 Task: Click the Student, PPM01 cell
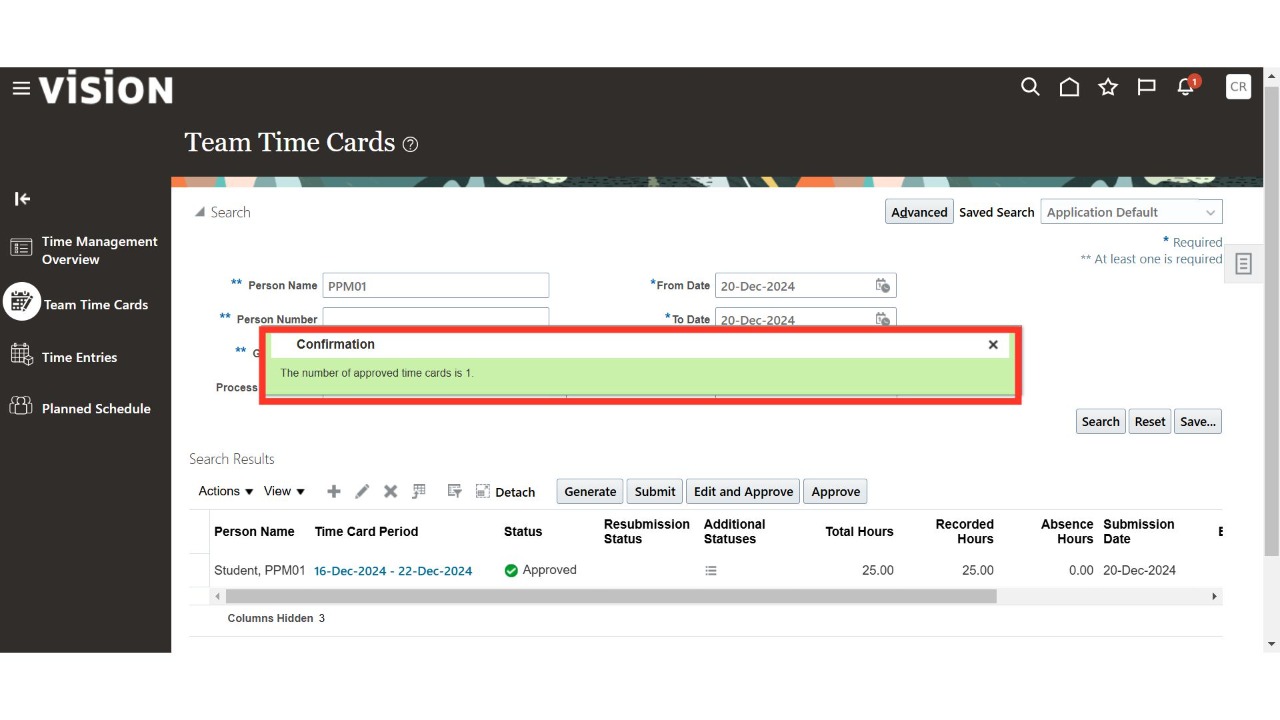pyautogui.click(x=259, y=570)
